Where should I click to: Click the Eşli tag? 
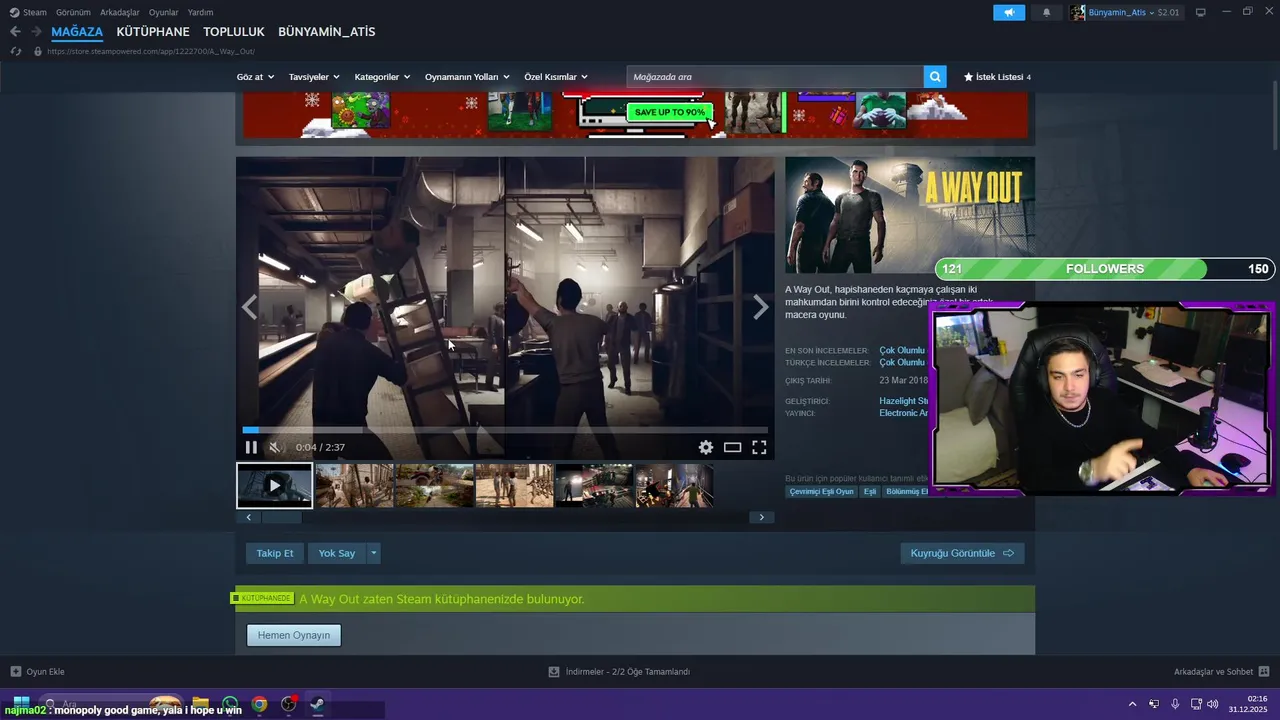click(x=870, y=491)
